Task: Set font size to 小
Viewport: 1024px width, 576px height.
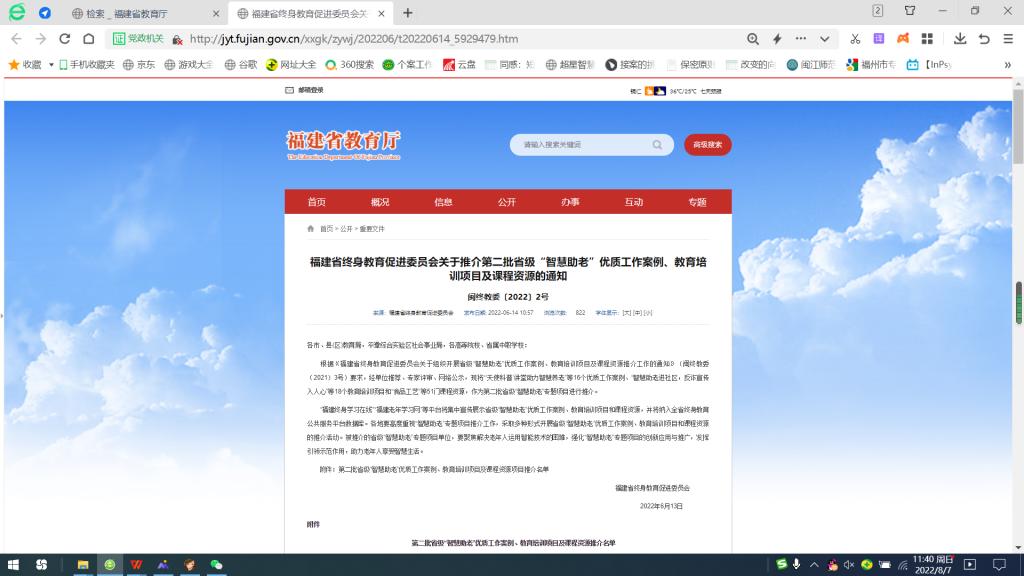Action: 648,313
